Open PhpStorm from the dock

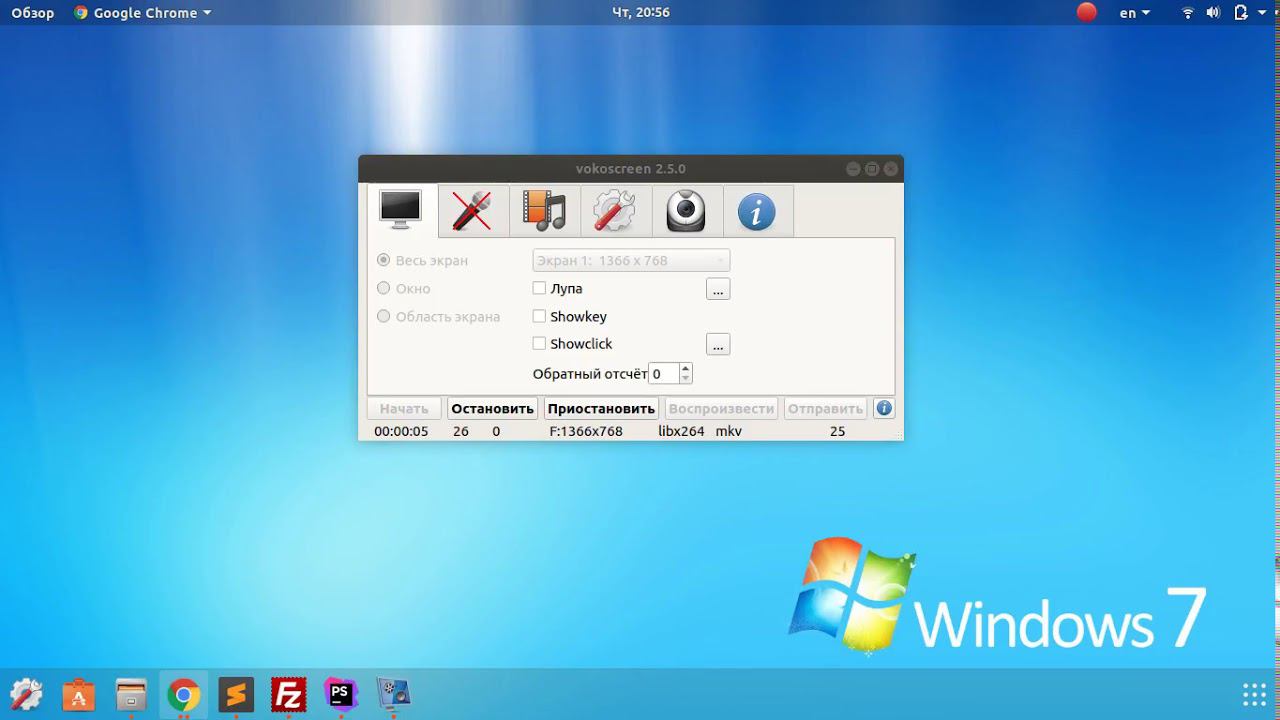(x=341, y=694)
